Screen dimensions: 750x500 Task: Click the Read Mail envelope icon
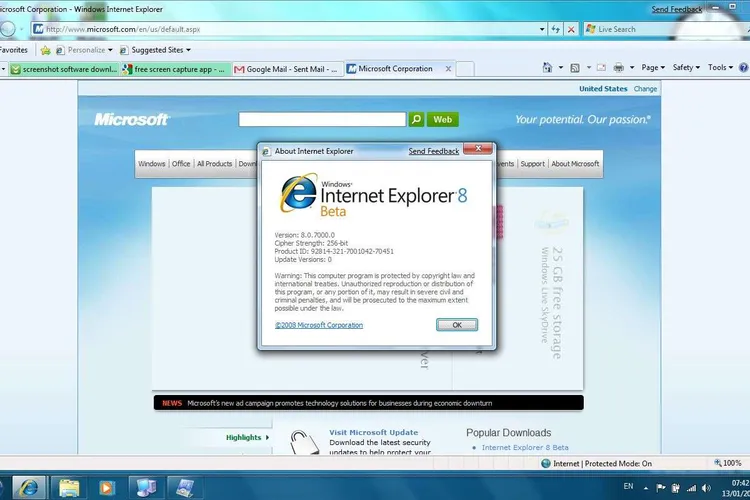tap(601, 68)
